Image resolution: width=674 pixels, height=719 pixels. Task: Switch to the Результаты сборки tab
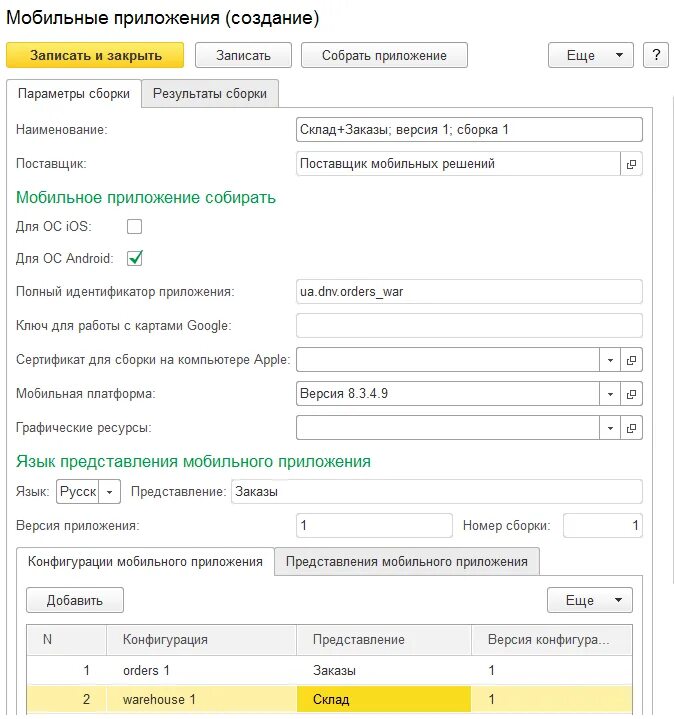click(x=210, y=94)
